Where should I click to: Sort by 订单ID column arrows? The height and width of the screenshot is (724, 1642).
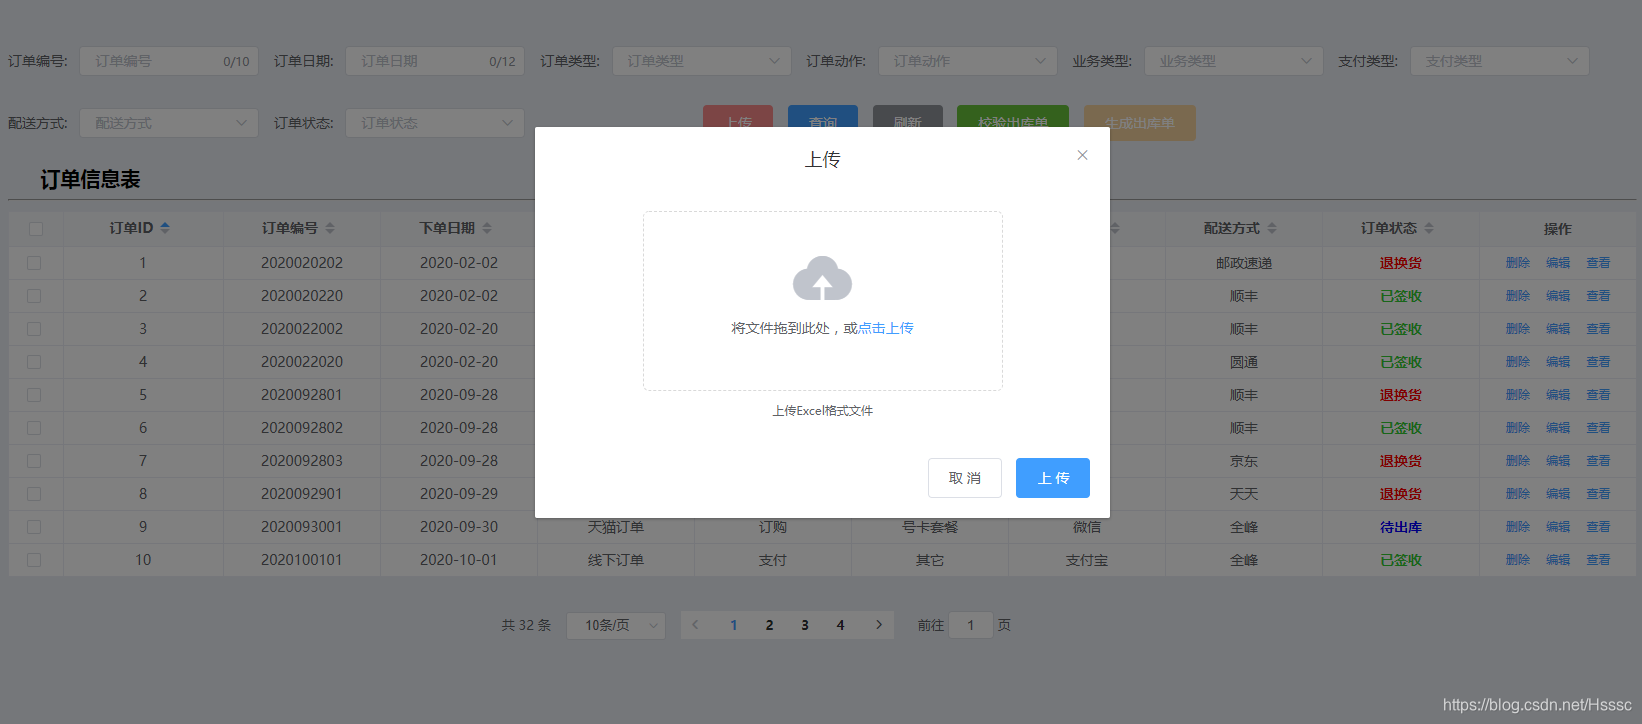pos(165,228)
